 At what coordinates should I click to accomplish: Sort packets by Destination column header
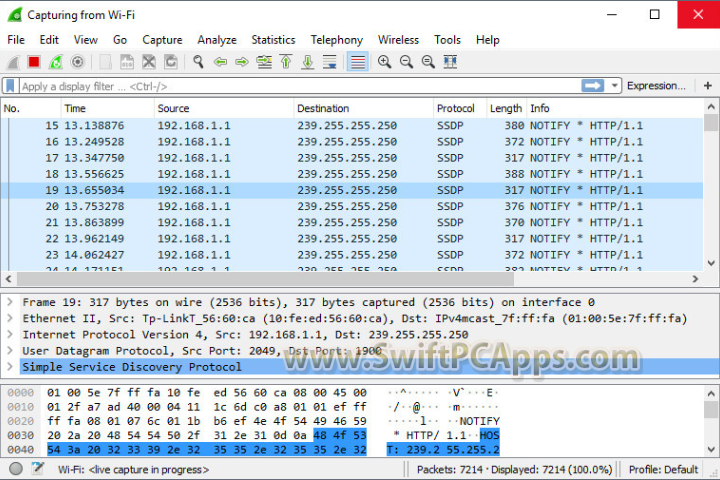tap(363, 108)
